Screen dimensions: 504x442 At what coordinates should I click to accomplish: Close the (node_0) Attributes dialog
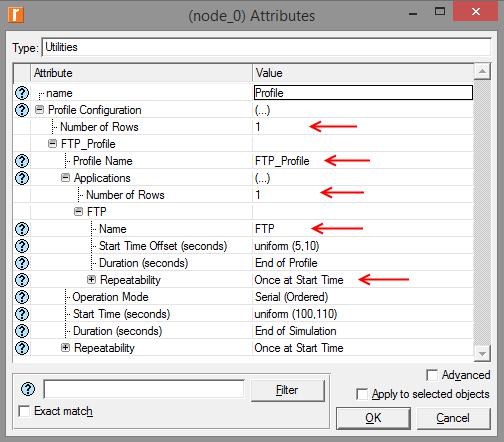coord(476,12)
